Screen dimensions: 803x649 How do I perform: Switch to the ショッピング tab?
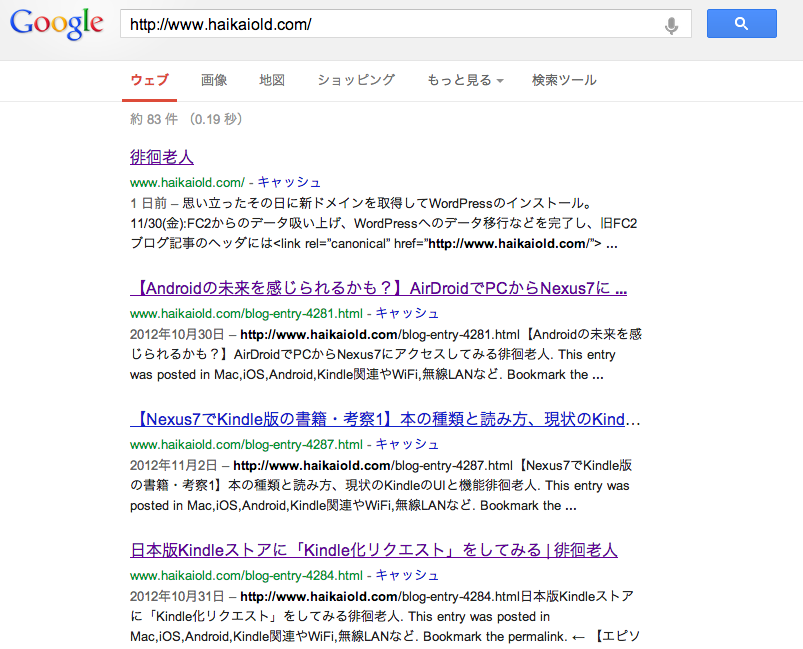pyautogui.click(x=356, y=80)
